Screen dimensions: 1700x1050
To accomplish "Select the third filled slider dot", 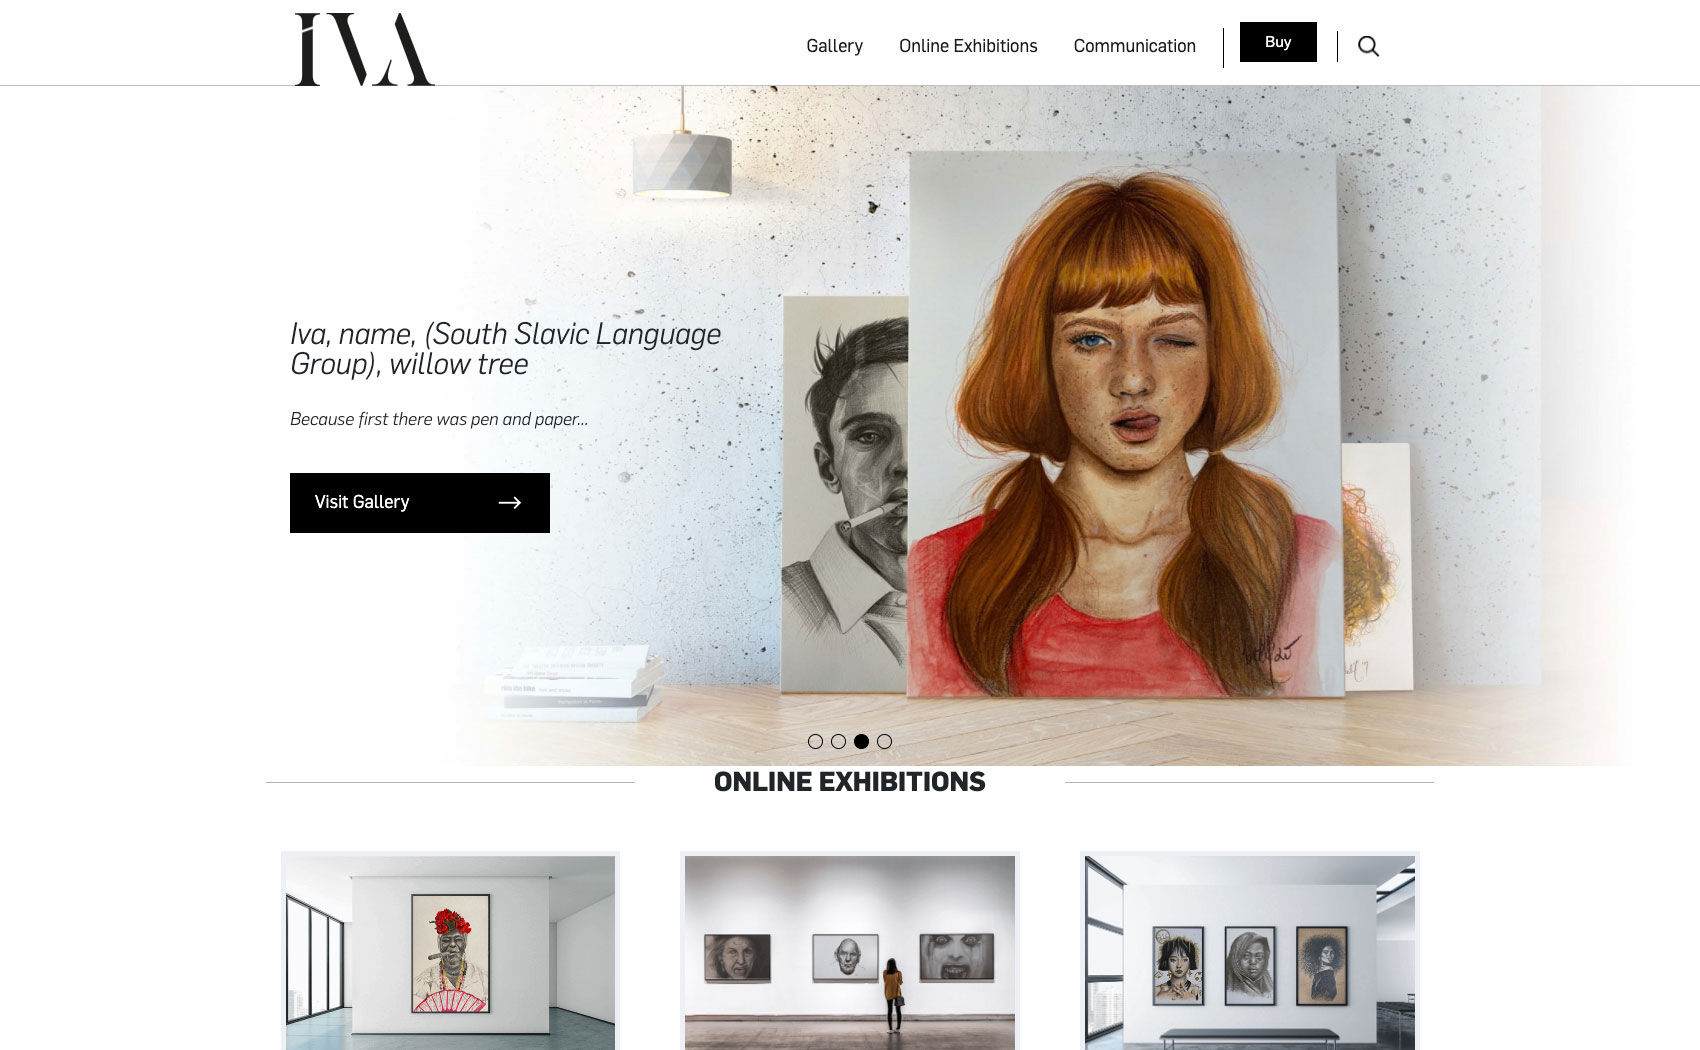I will click(861, 742).
